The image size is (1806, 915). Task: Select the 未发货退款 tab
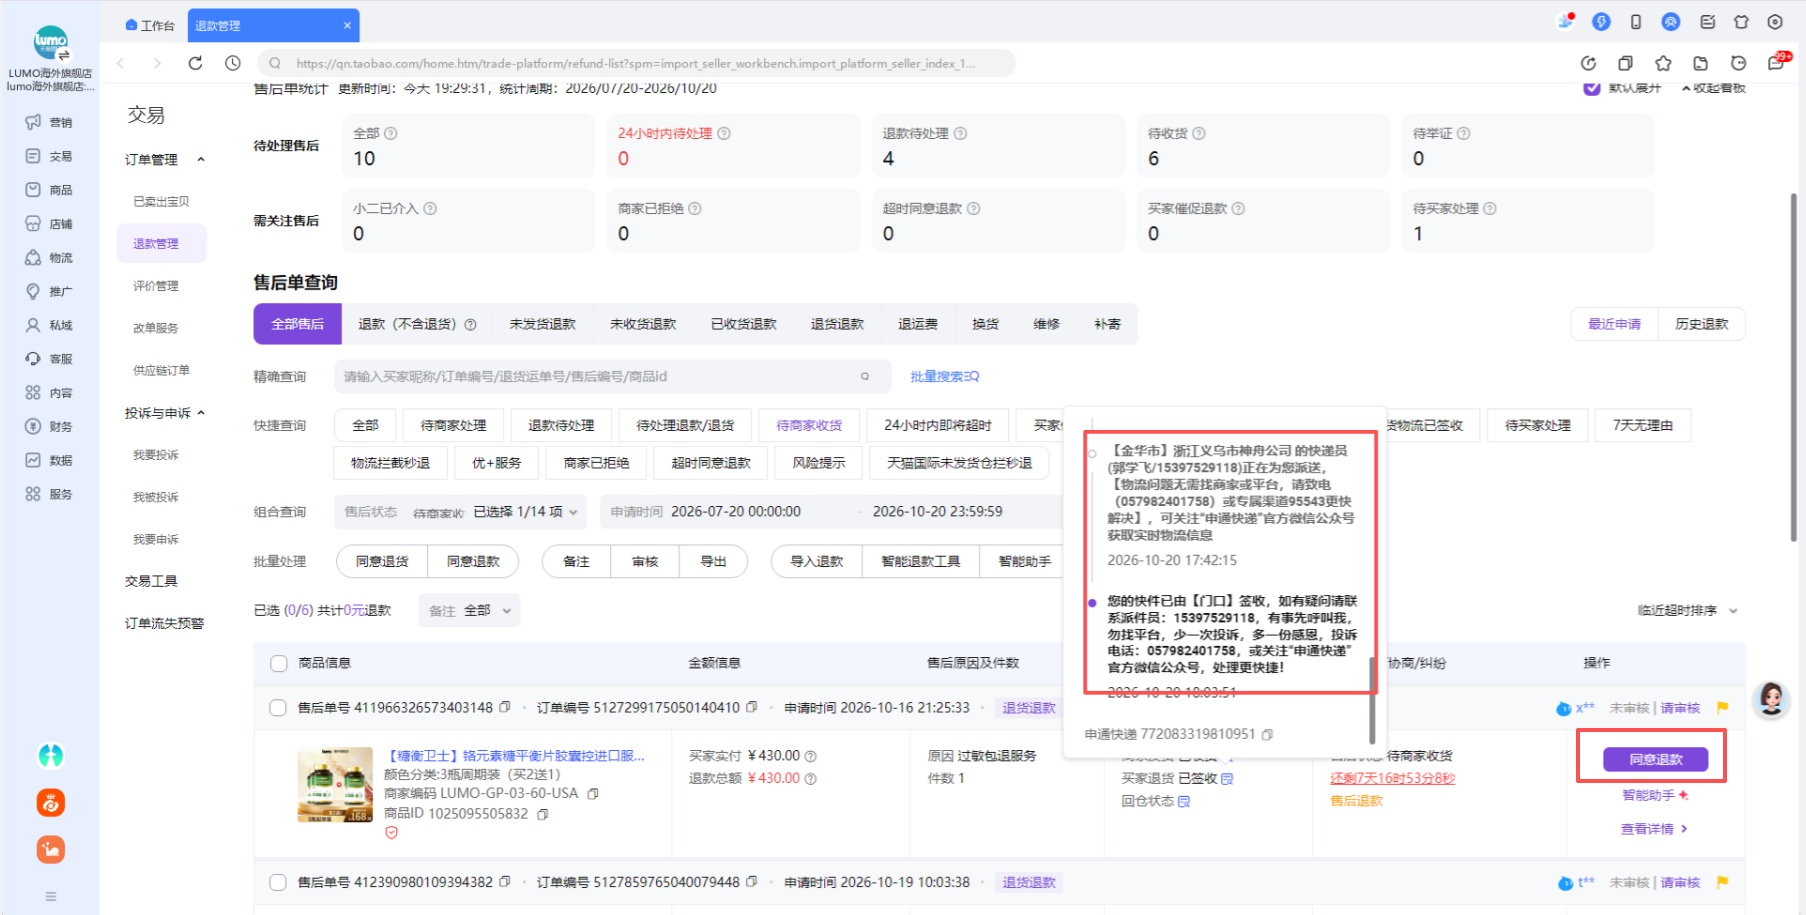tap(542, 324)
